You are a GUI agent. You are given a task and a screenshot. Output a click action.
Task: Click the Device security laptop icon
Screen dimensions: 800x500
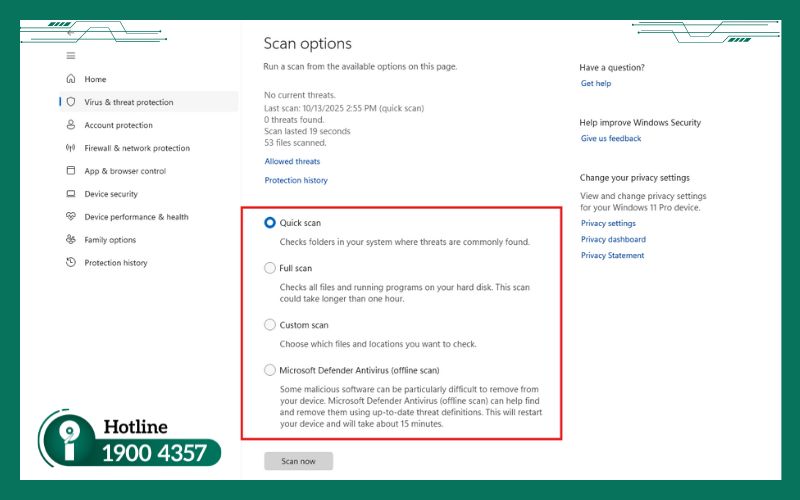point(71,194)
